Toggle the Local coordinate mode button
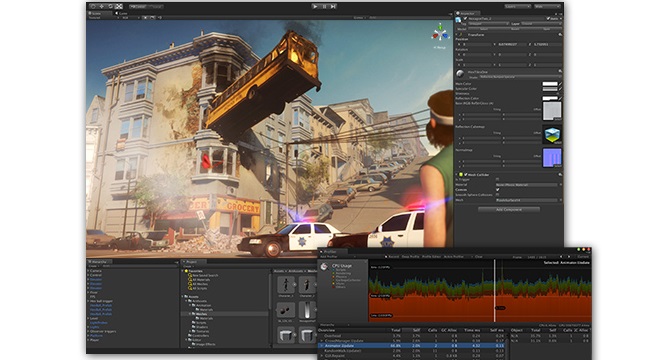The width and height of the screenshot is (650, 360). point(155,7)
